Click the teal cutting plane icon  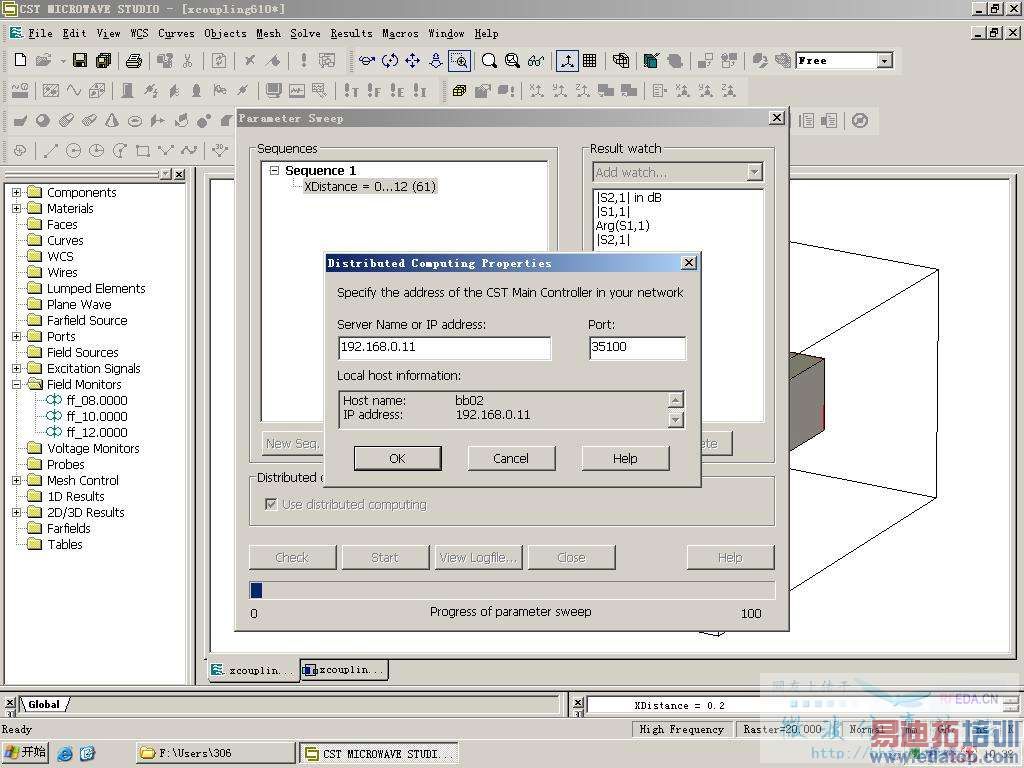650,60
